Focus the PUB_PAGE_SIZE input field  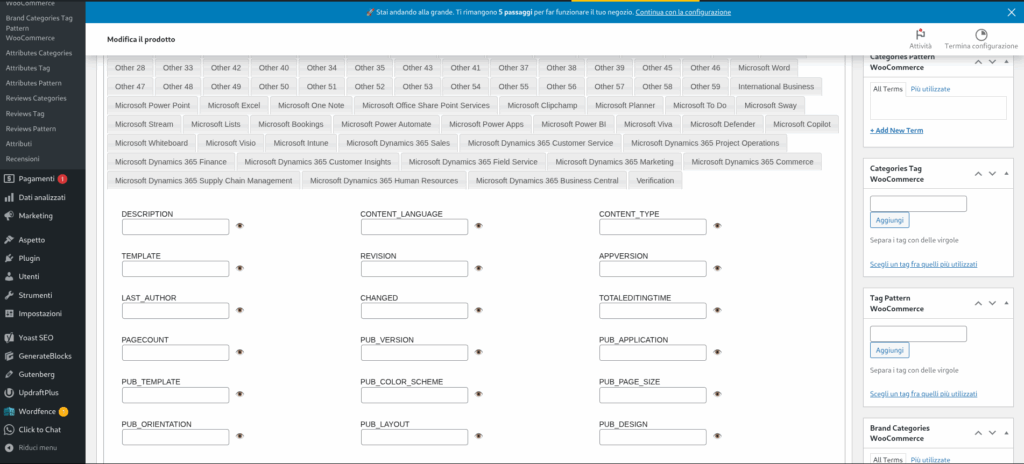[653, 395]
